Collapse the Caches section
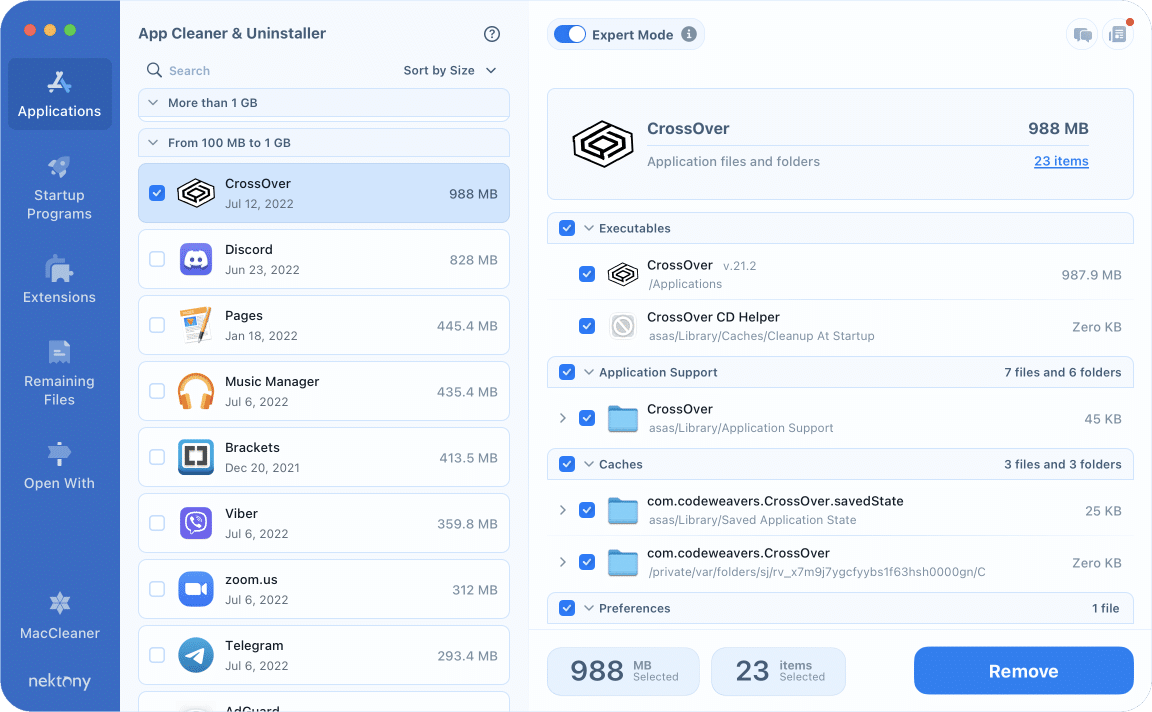Screen dimensions: 1152x712 point(588,464)
